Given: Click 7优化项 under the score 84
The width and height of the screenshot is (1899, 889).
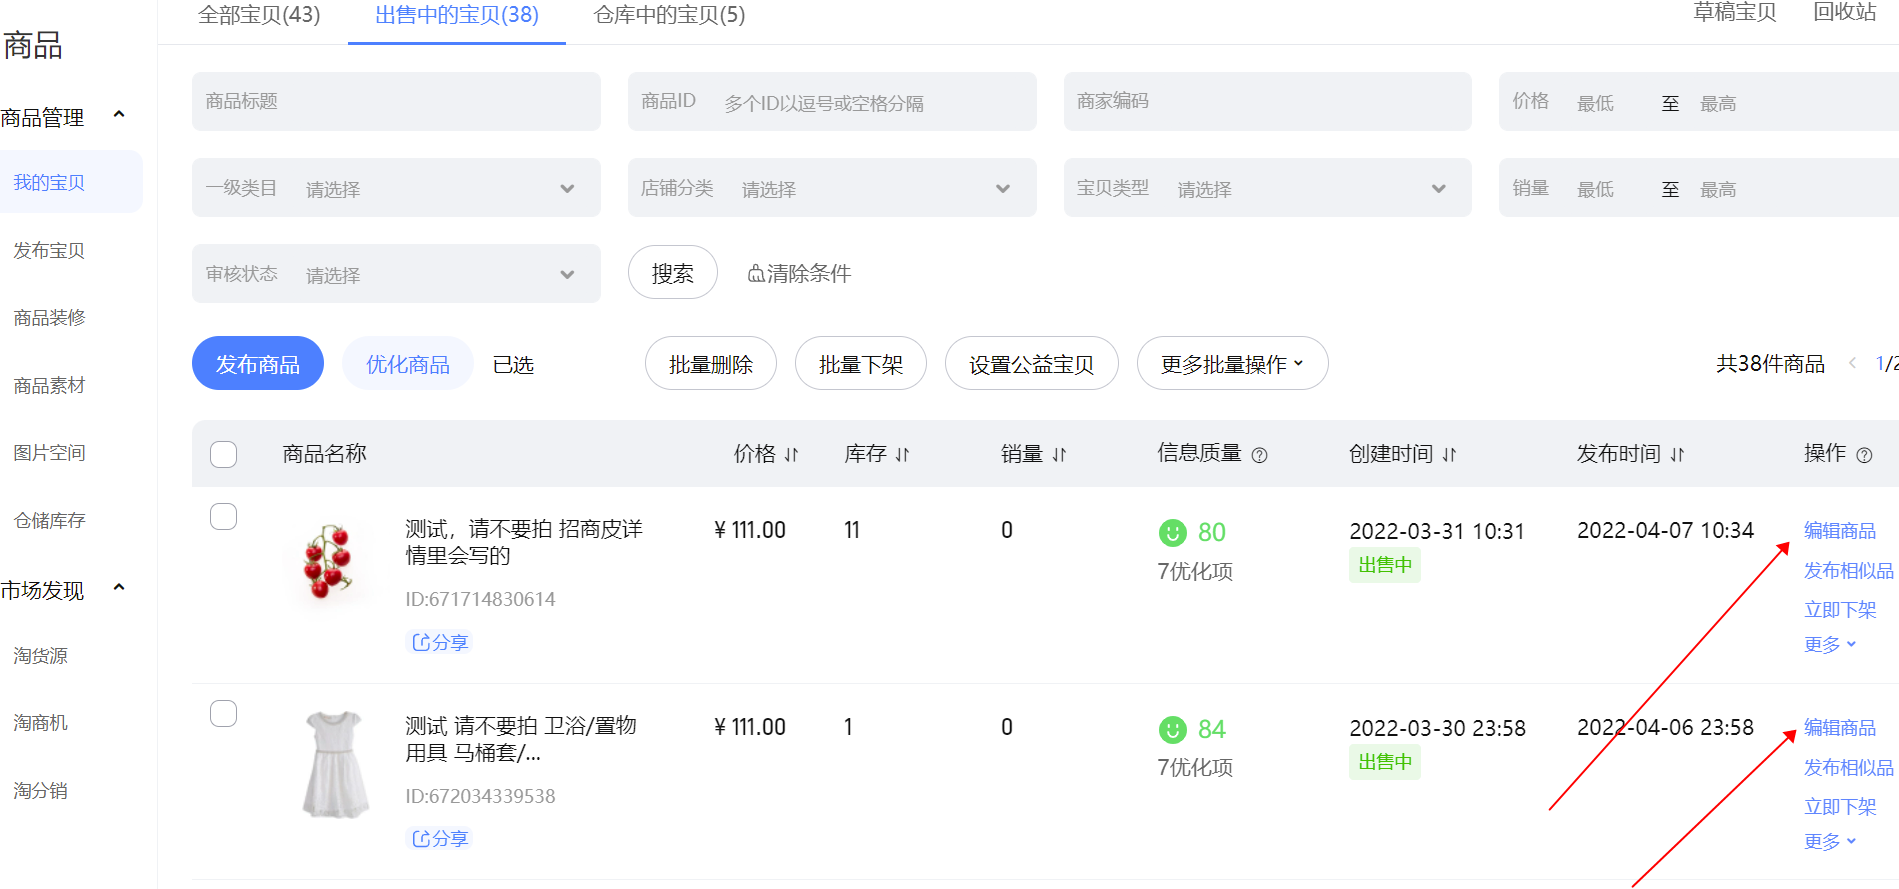Looking at the screenshot, I should tap(1195, 768).
